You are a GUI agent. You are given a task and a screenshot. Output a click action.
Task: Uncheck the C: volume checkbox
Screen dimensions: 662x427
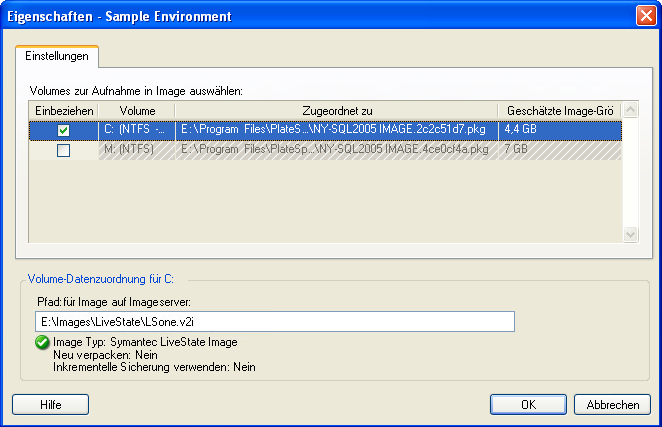tap(64, 130)
